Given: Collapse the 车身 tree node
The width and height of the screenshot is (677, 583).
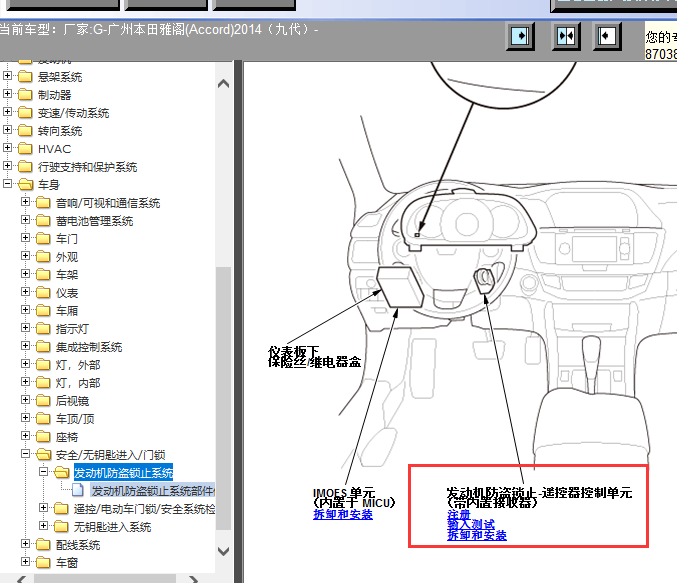Looking at the screenshot, I should 7,184.
